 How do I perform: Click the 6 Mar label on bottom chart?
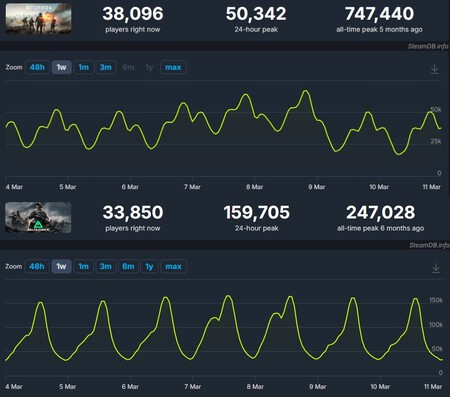point(130,387)
